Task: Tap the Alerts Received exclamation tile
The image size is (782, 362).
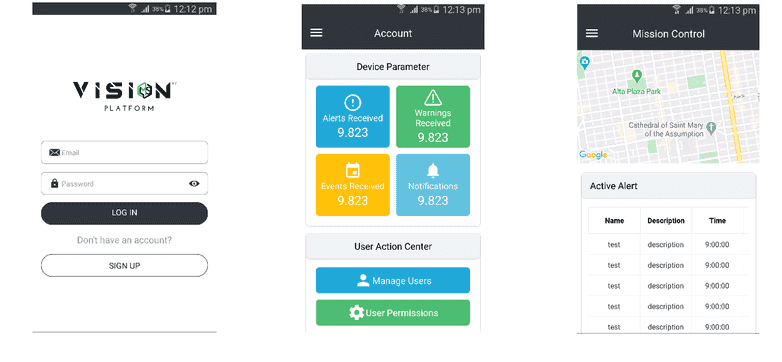Action: [353, 117]
